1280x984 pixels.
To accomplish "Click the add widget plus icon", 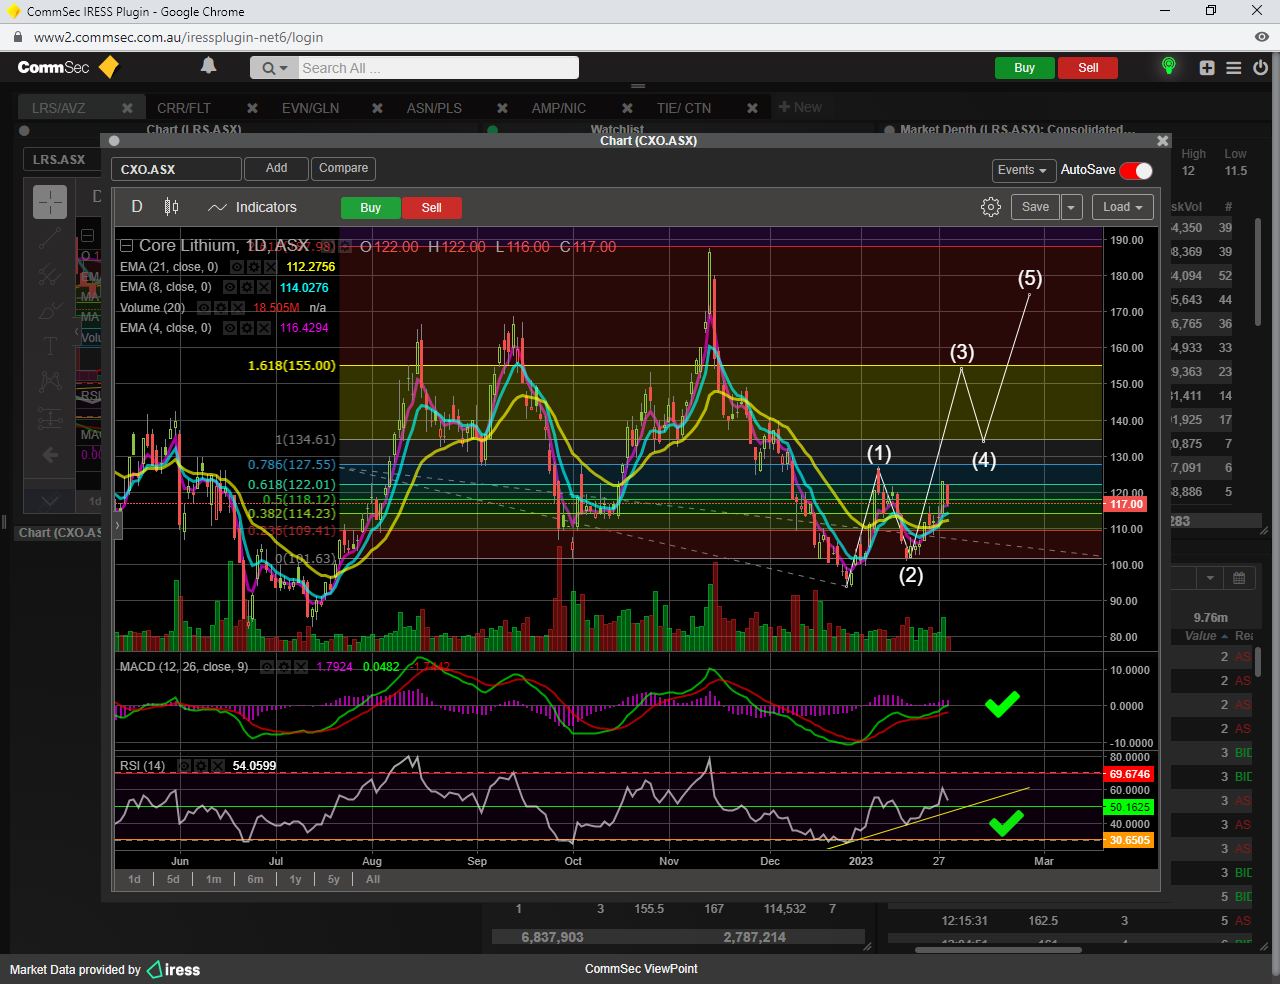I will (x=1207, y=68).
